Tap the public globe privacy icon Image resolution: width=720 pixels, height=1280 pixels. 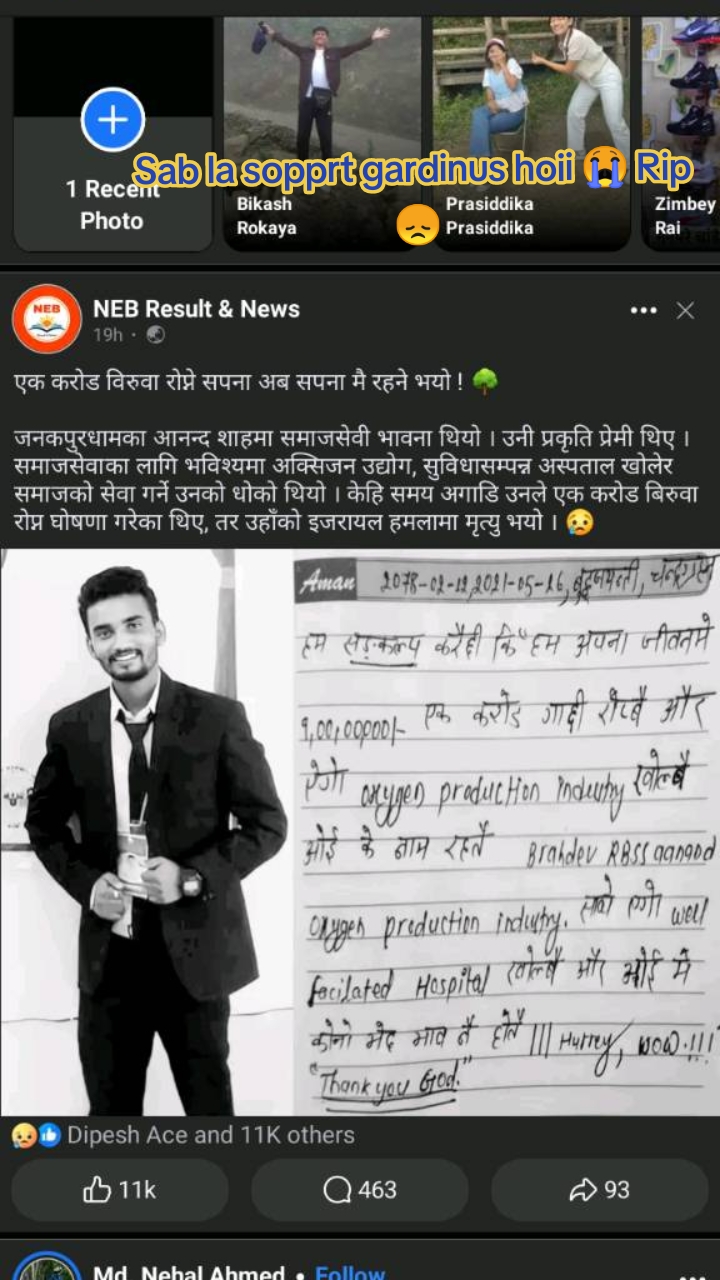click(155, 335)
